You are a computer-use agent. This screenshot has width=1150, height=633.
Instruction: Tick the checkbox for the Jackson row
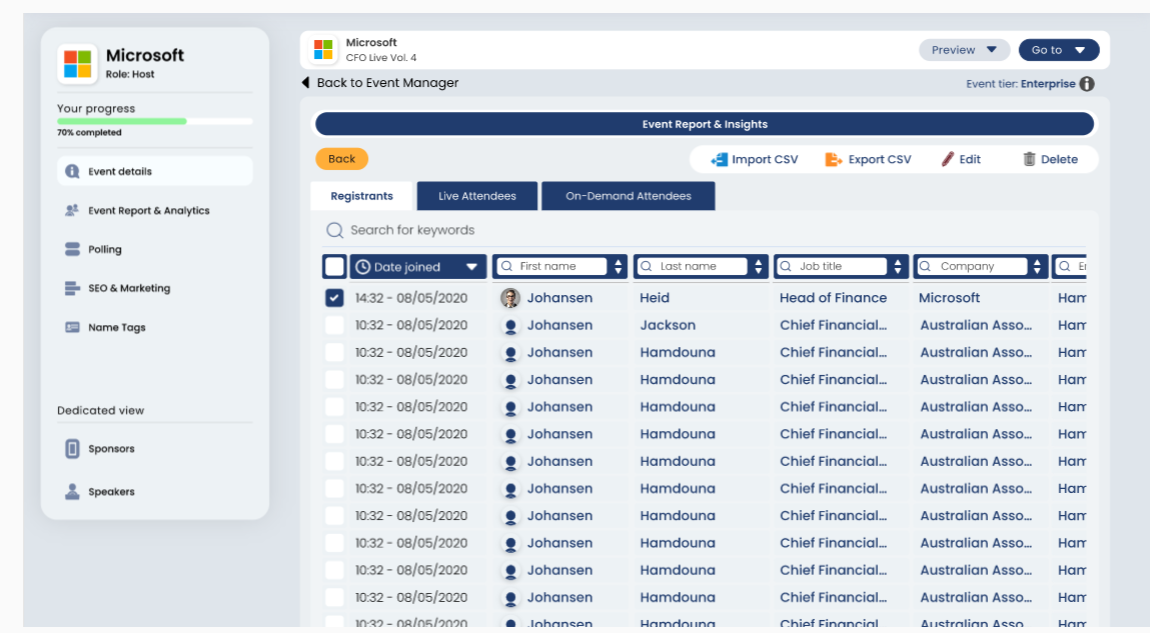[x=334, y=325]
